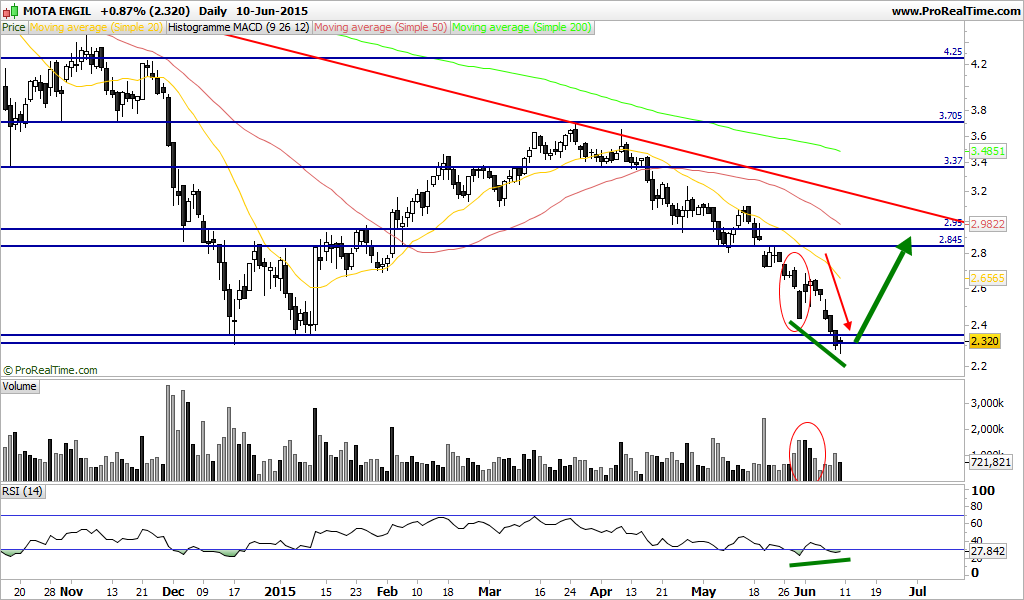1024x600 pixels.
Task: Open Moving average (Simple 200) label
Action: 522,27
